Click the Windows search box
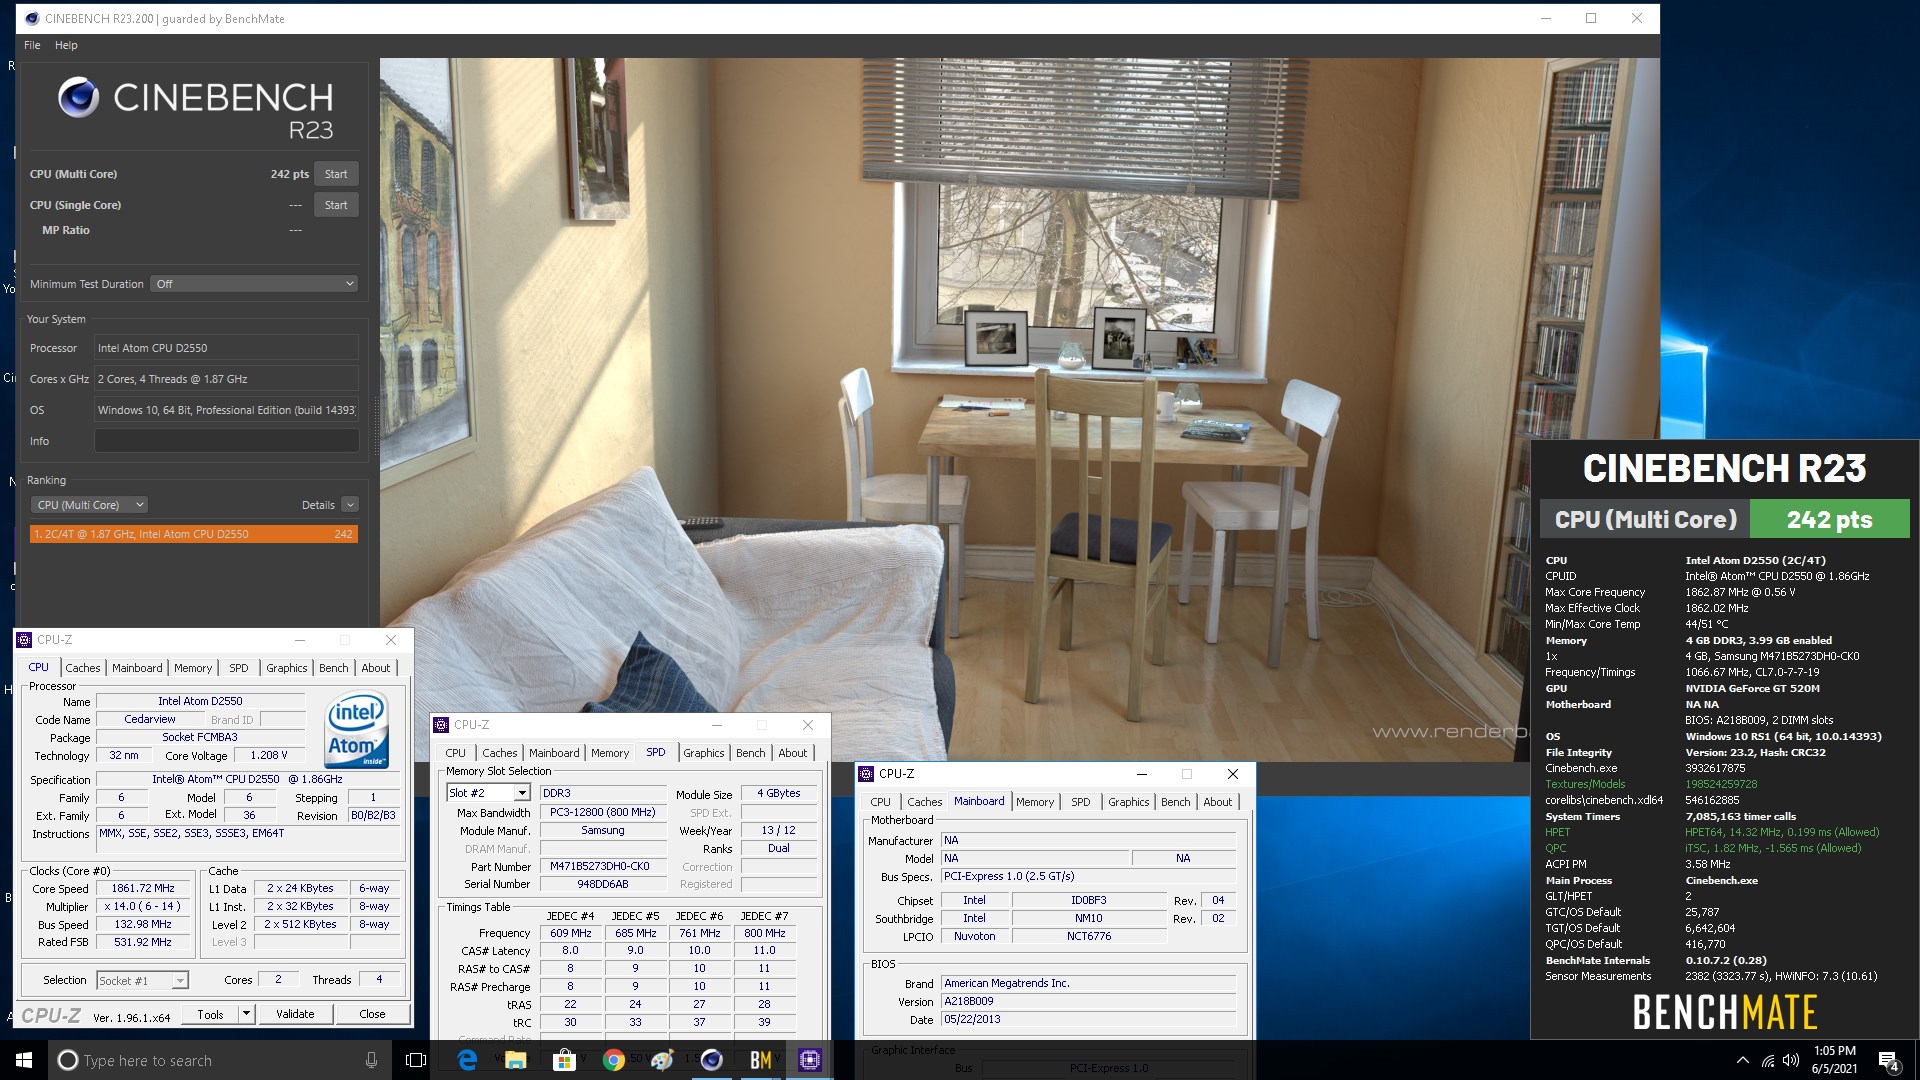This screenshot has height=1080, width=1920. 218,1060
